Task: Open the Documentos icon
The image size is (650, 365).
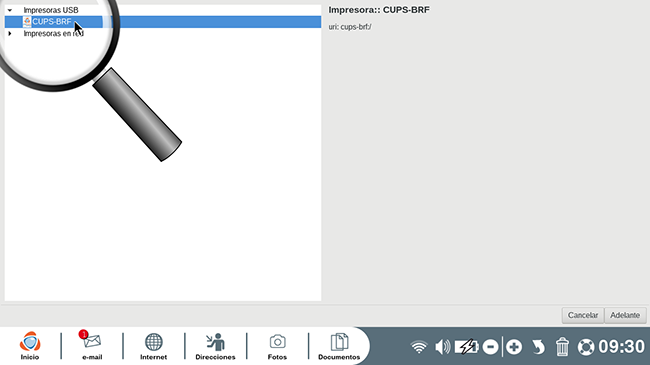Action: pyautogui.click(x=339, y=345)
